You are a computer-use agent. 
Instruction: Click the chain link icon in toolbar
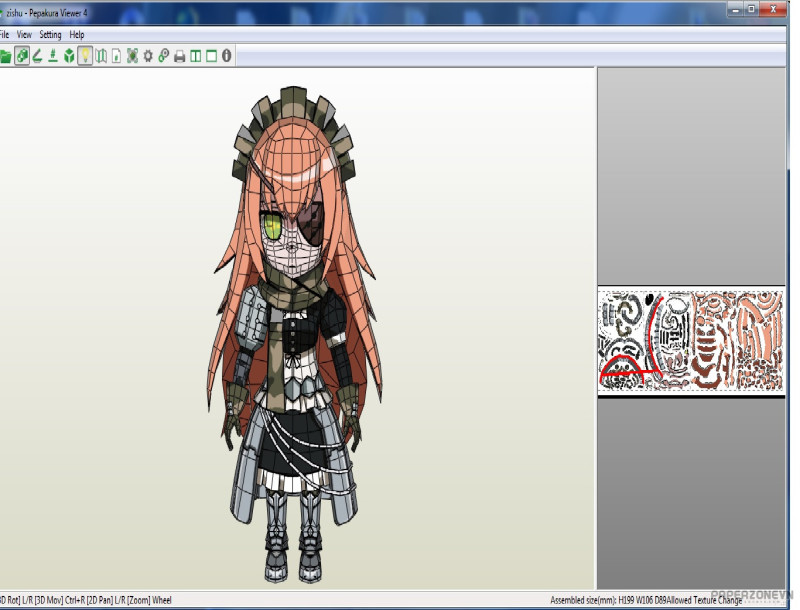click(x=164, y=56)
